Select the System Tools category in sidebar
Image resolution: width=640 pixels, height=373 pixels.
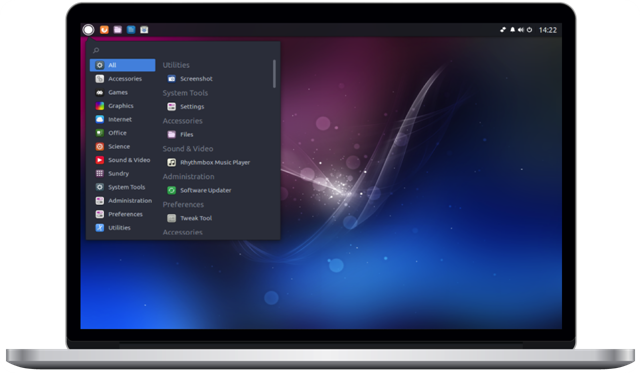(122, 187)
